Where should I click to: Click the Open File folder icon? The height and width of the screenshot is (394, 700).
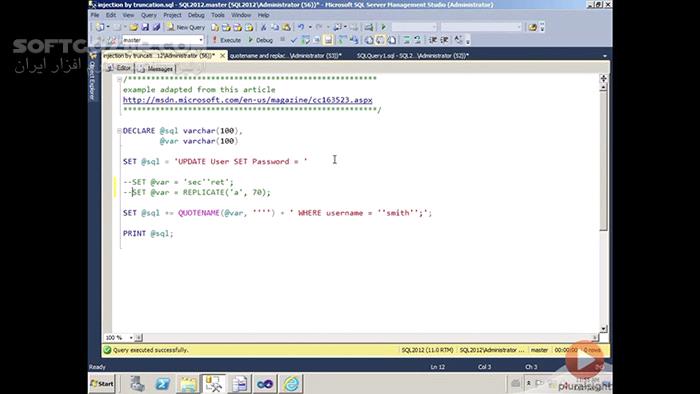point(133,27)
